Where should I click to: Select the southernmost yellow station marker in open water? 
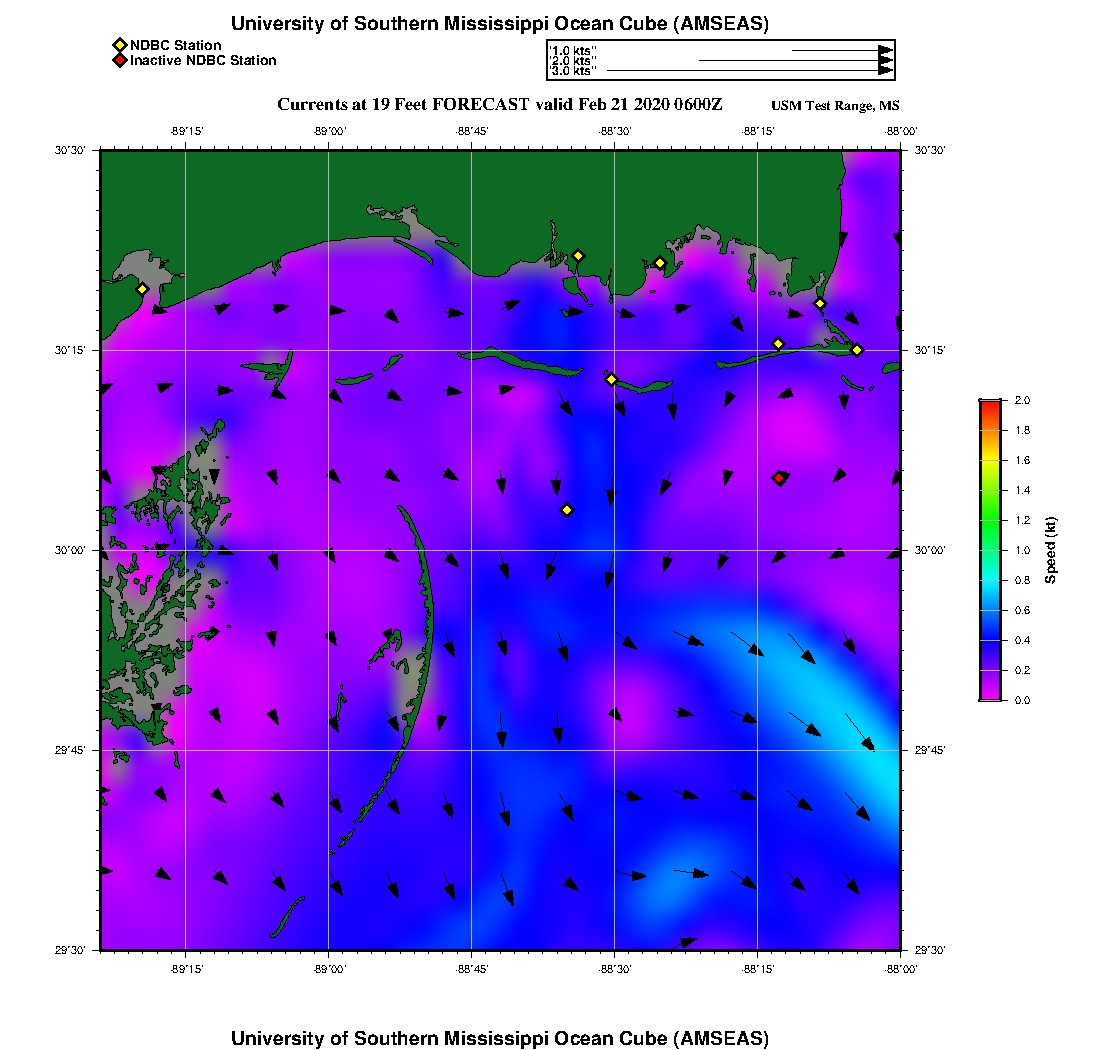(x=567, y=510)
